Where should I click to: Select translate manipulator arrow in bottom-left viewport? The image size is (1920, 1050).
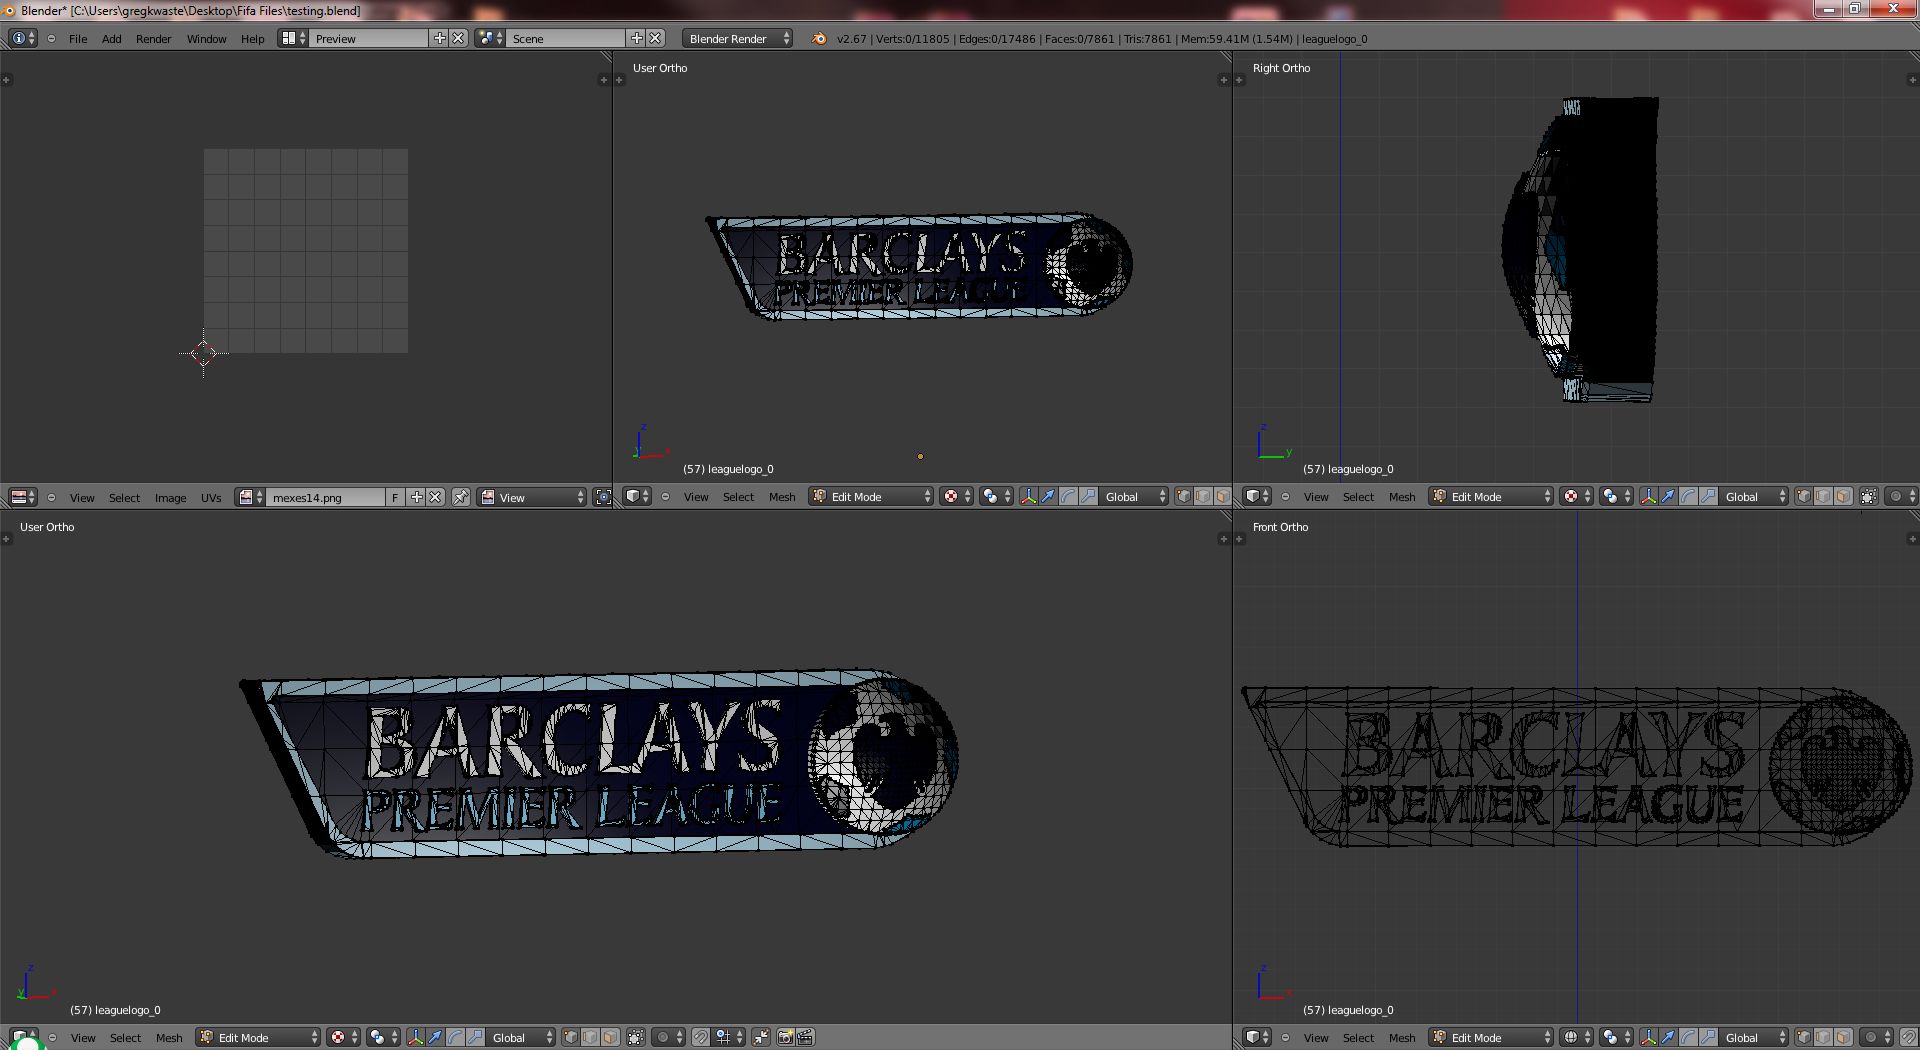point(435,1037)
